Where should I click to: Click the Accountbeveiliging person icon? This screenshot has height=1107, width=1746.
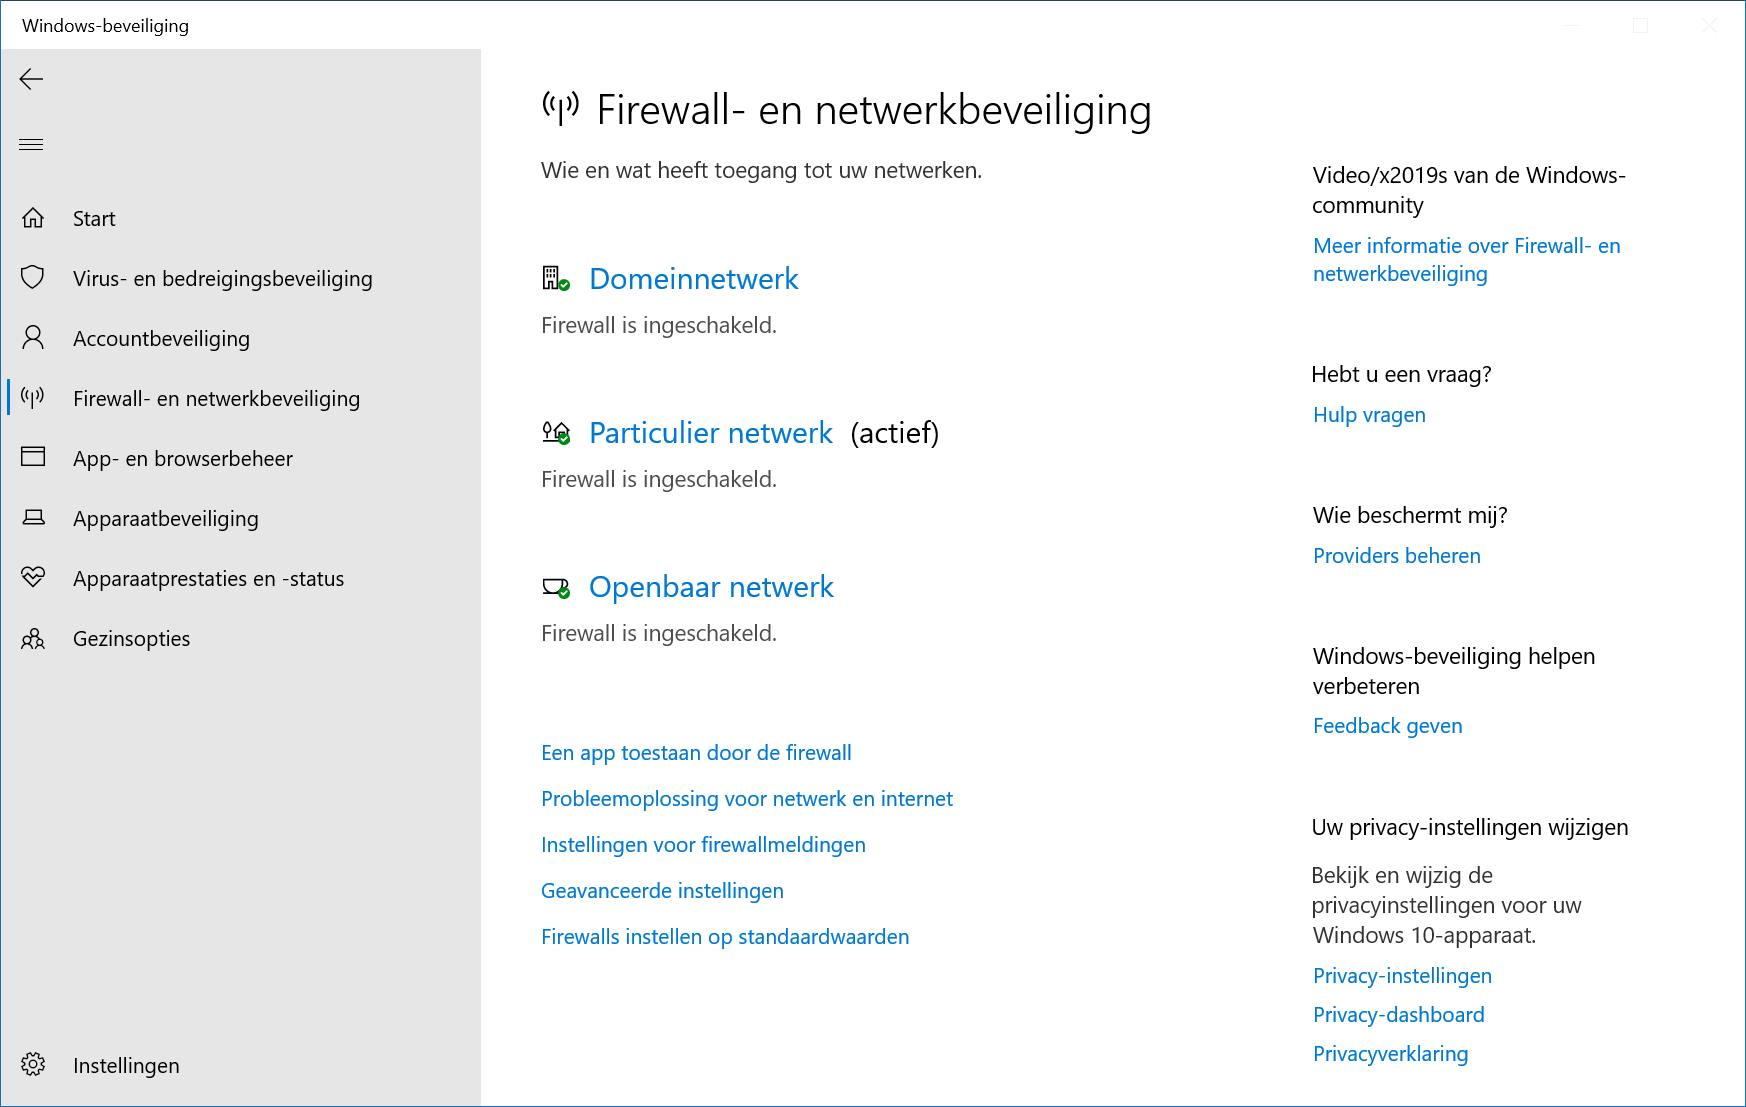click(x=33, y=338)
